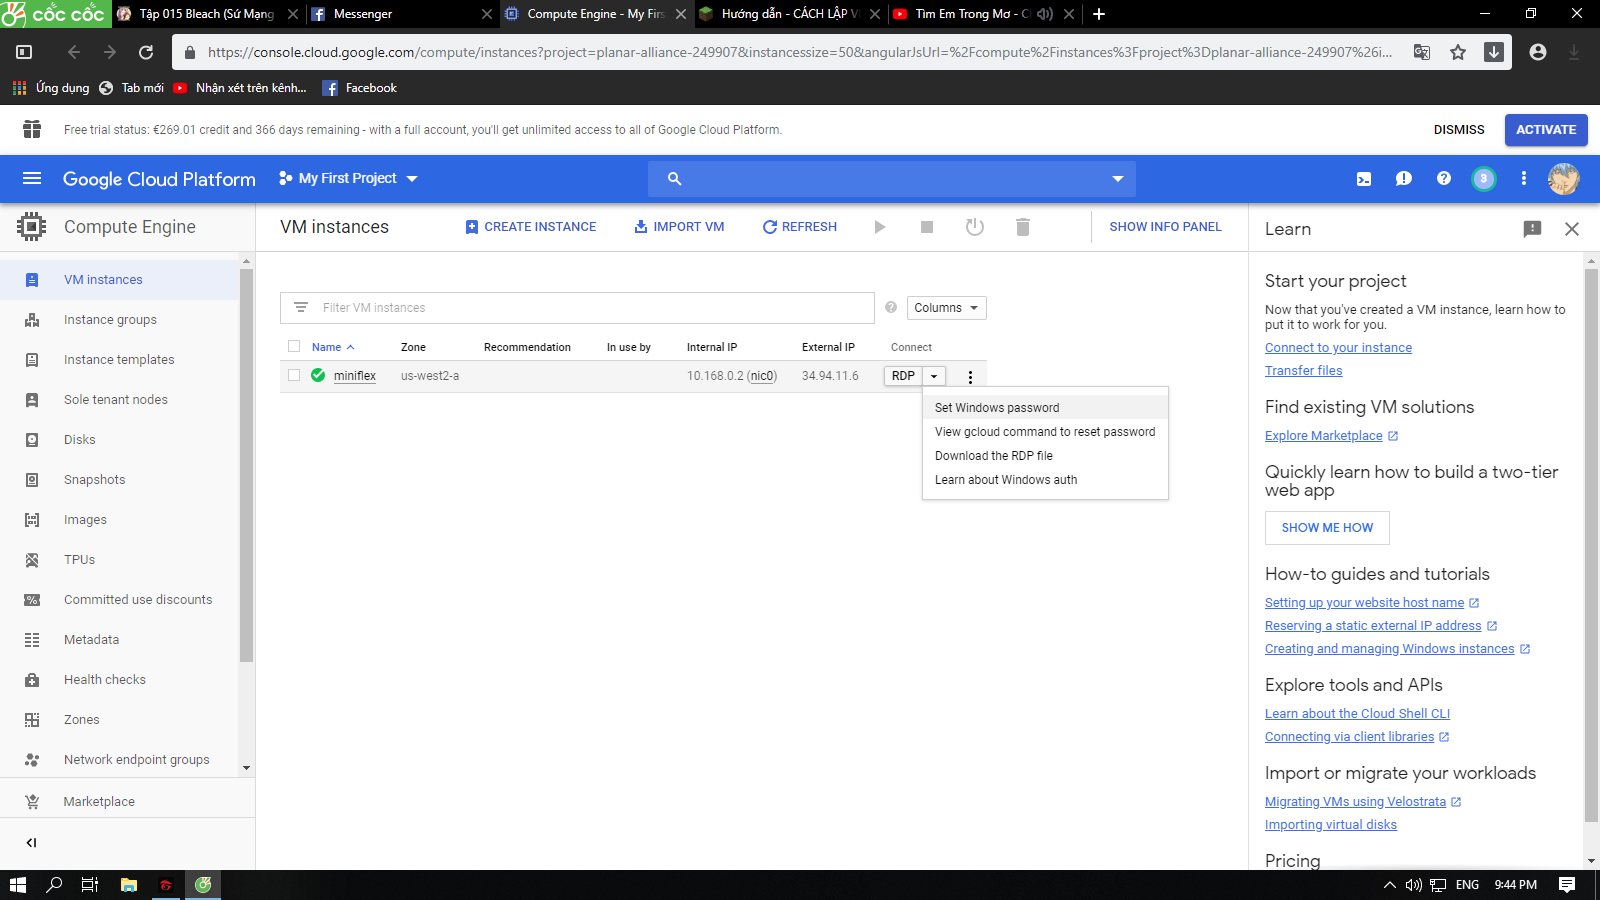This screenshot has height=900, width=1600.
Task: Open the nic0 network interface link
Action: [x=762, y=376]
